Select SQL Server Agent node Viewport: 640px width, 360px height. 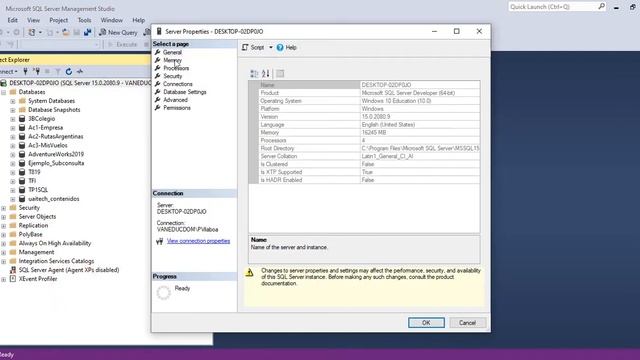pyautogui.click(x=69, y=270)
